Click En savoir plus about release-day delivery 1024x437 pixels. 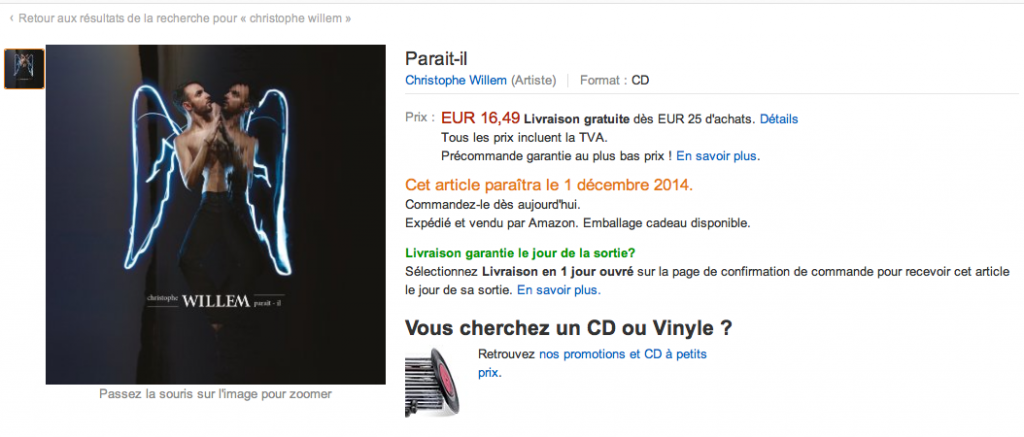click(x=559, y=289)
